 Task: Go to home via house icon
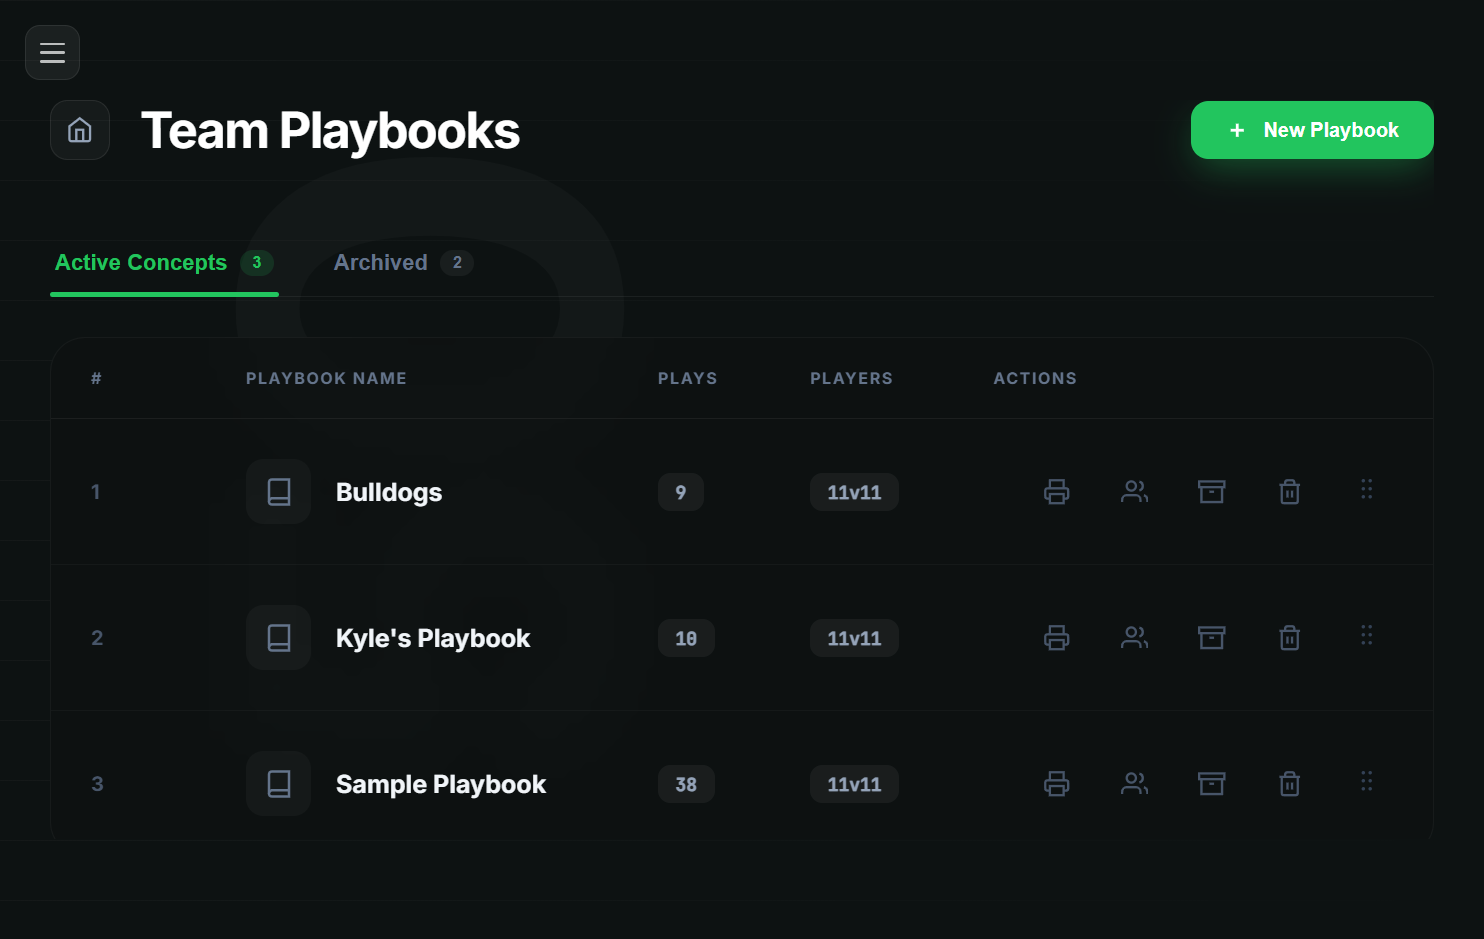click(80, 130)
